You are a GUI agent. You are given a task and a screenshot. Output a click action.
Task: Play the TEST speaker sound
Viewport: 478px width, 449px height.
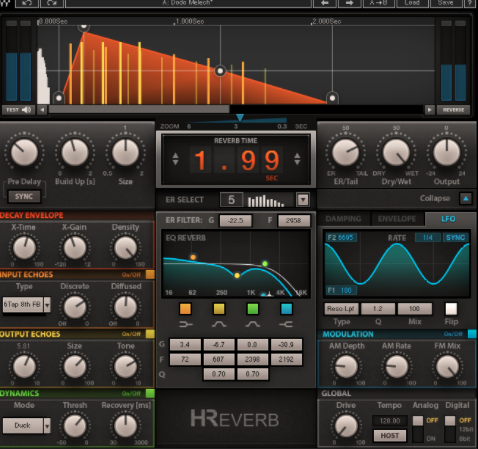pyautogui.click(x=18, y=110)
